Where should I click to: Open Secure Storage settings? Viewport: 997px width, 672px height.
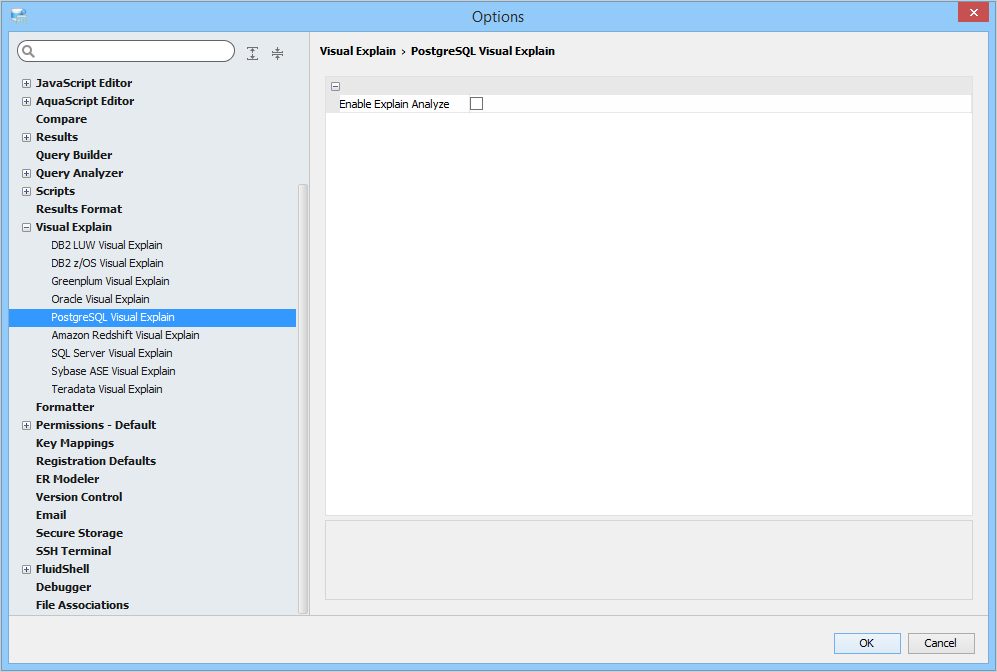click(79, 533)
